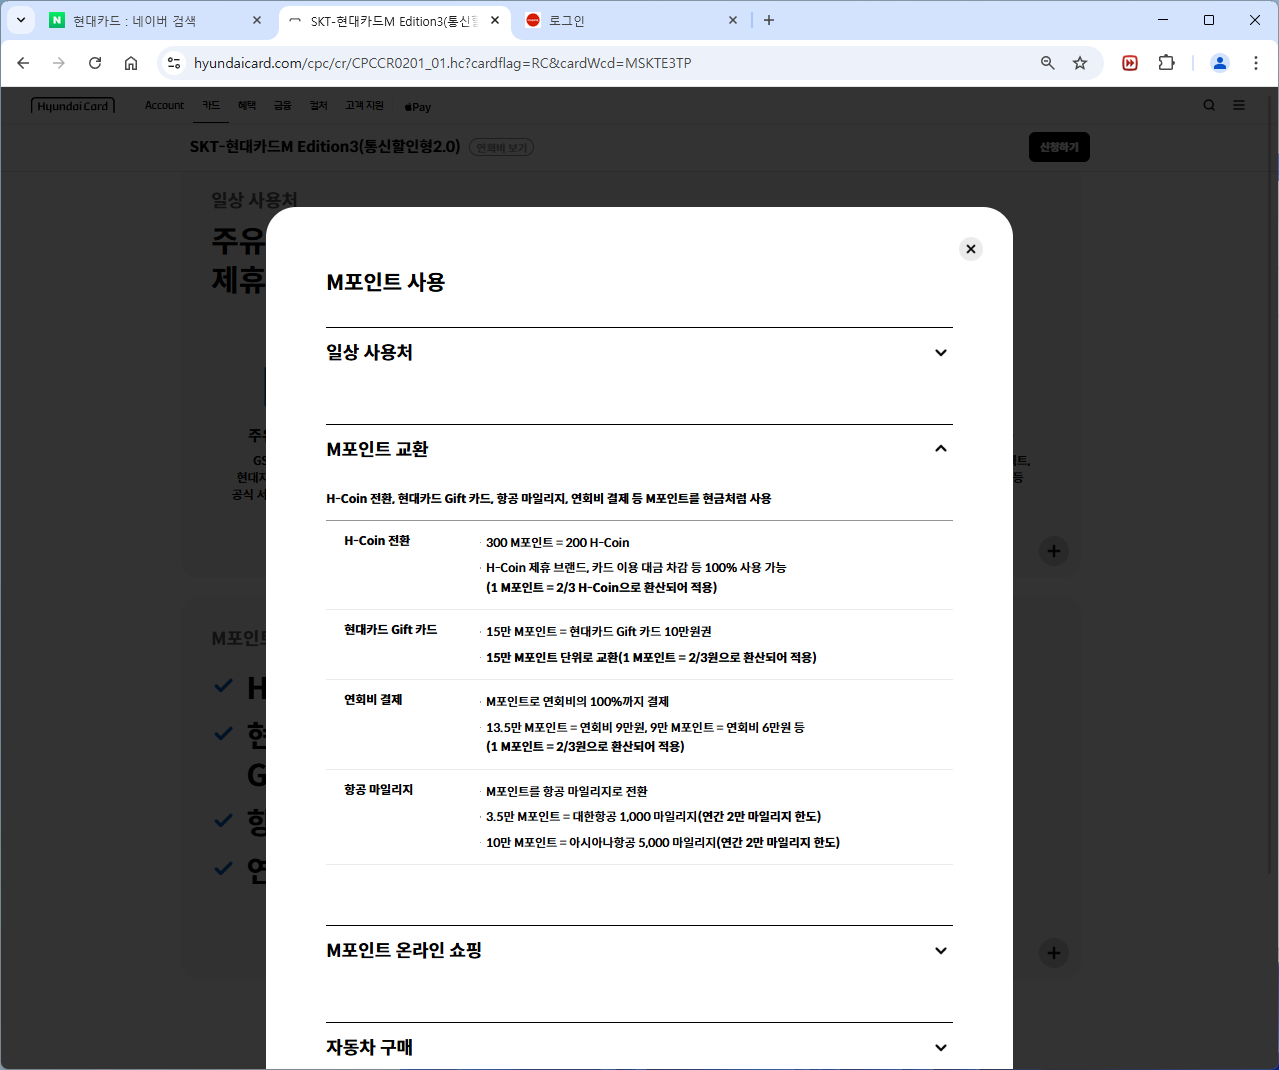Expand the M포인트 온라인 쇼핑 section

click(639, 950)
